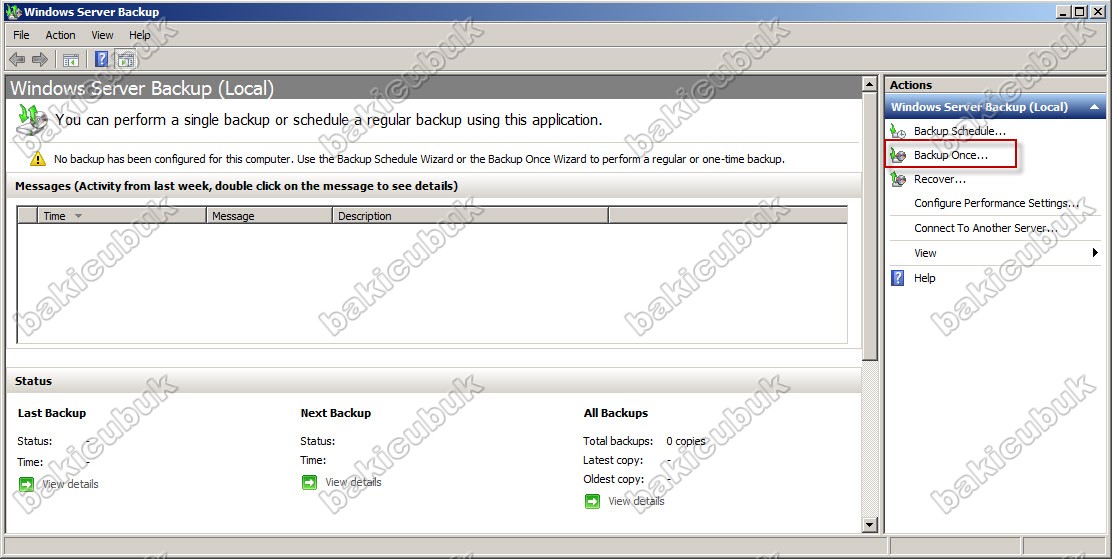Maximize the Windows Server Backup window
This screenshot has width=1112, height=559.
[x=1079, y=11]
